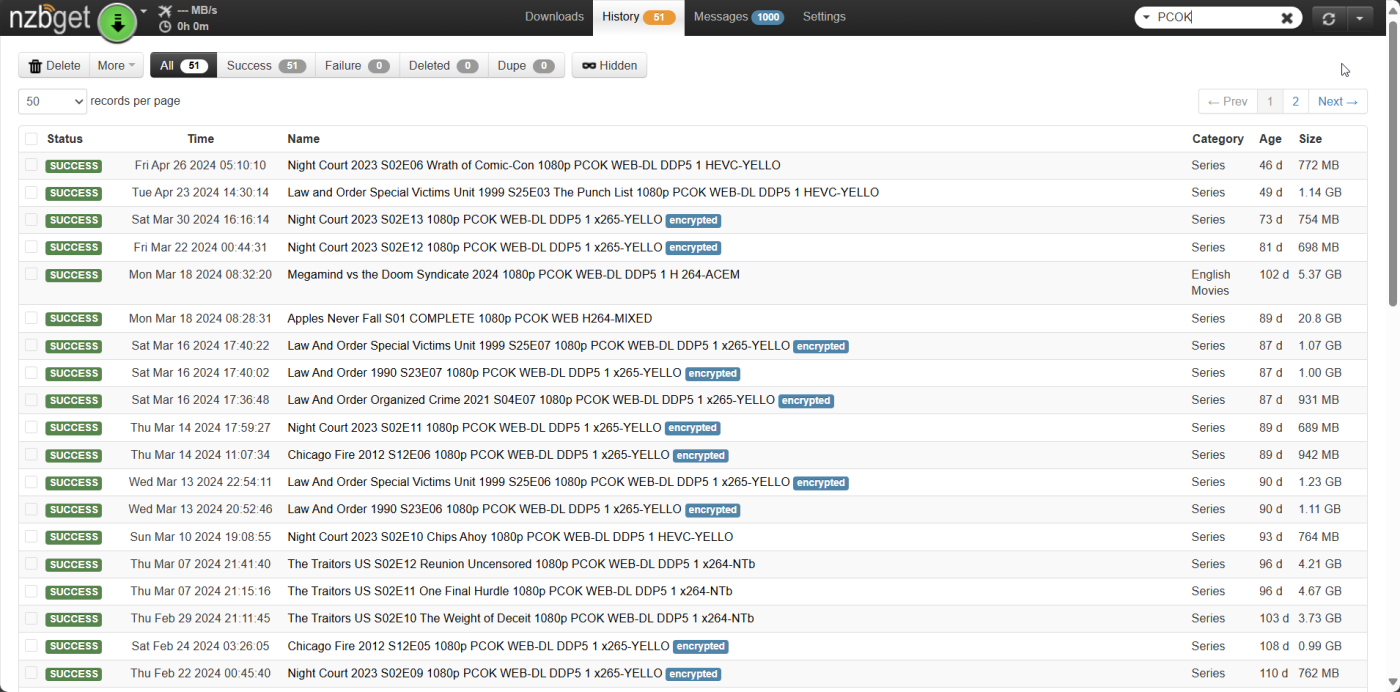Click the green download pause button
The height and width of the screenshot is (692, 1400).
118,22
